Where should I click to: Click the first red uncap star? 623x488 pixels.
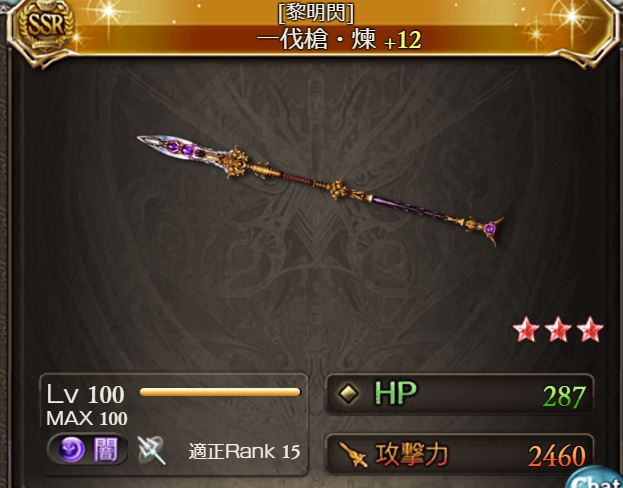tap(526, 329)
